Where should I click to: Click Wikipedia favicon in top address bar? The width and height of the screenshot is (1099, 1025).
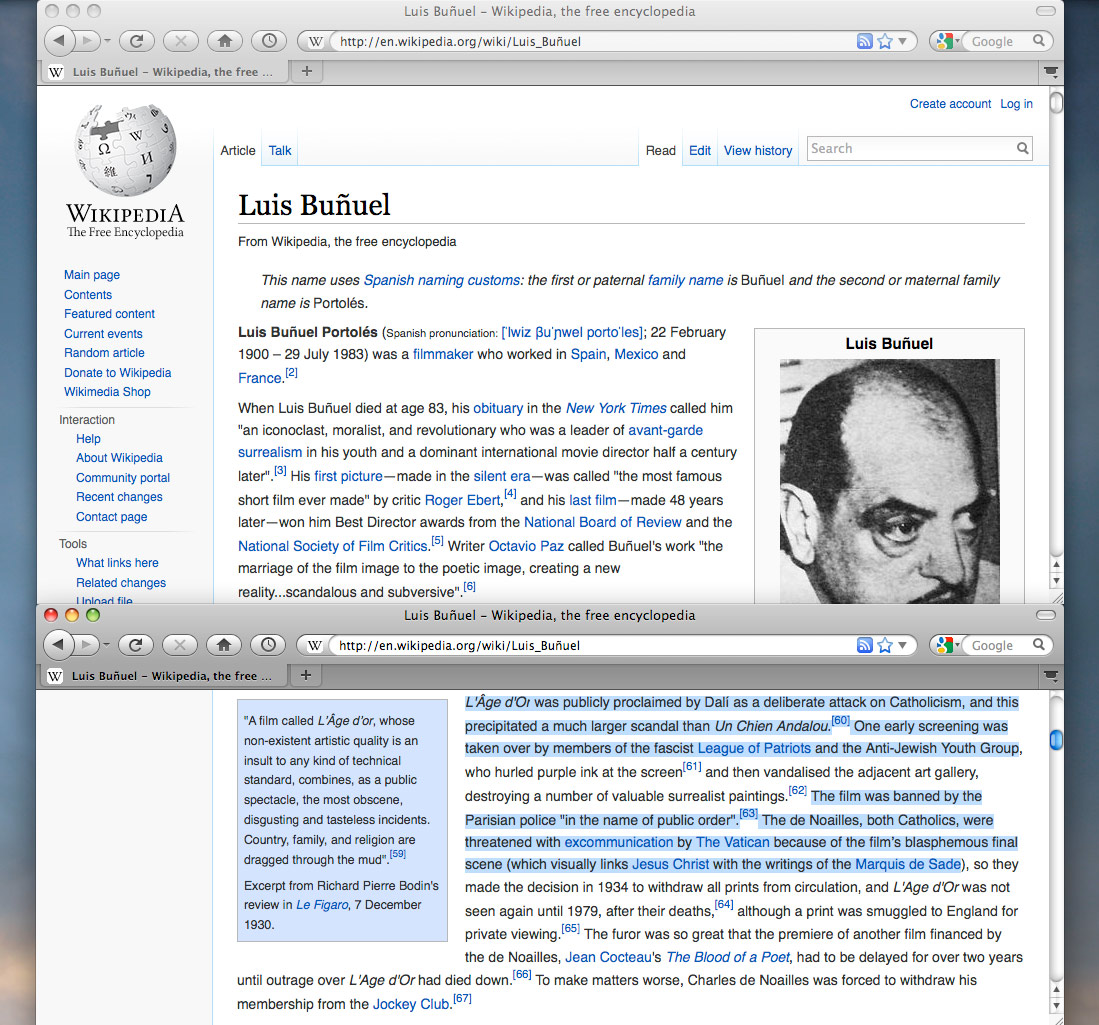315,41
